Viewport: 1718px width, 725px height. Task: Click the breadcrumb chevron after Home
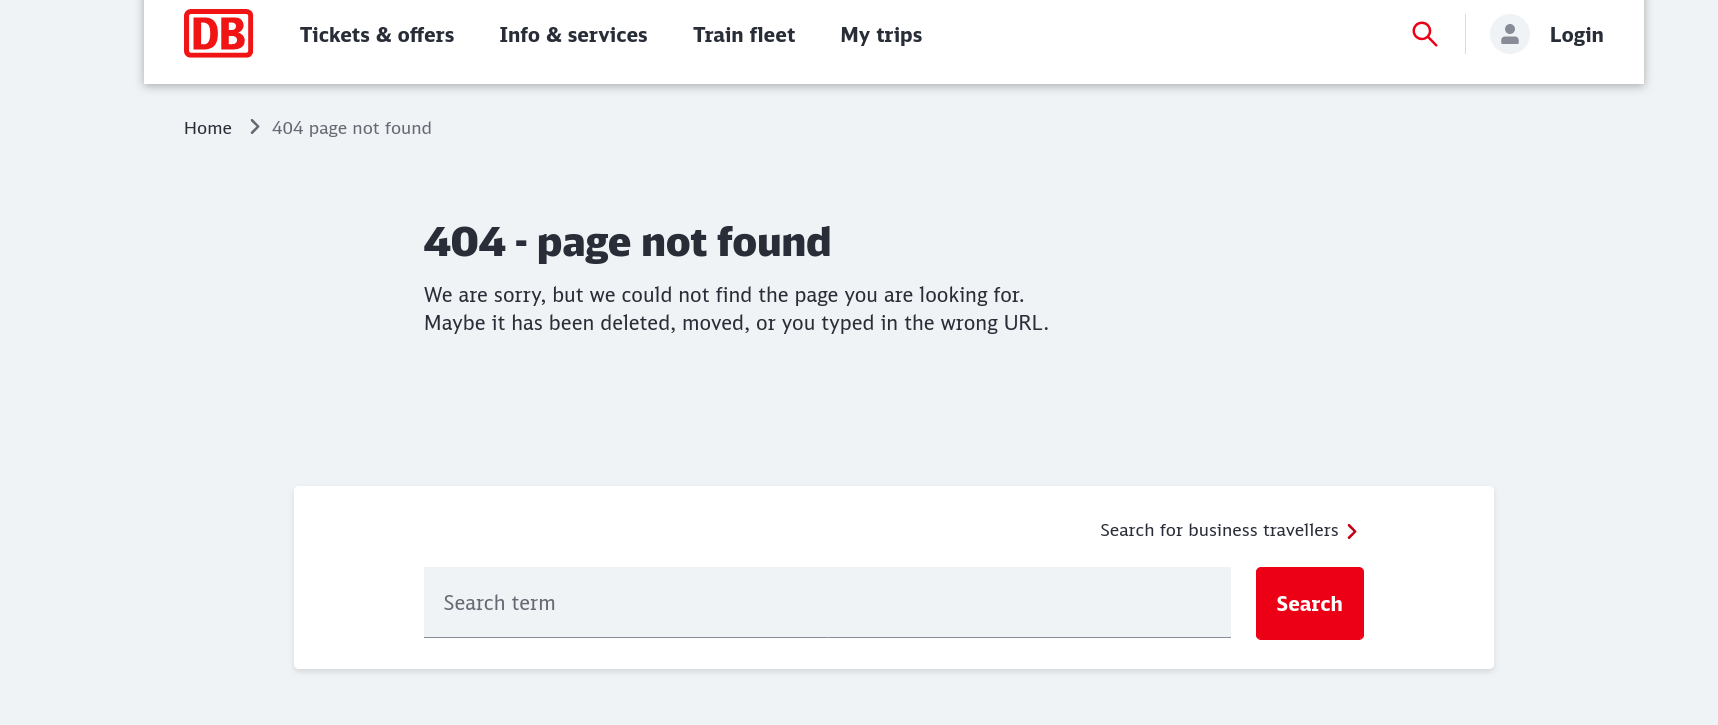255,127
